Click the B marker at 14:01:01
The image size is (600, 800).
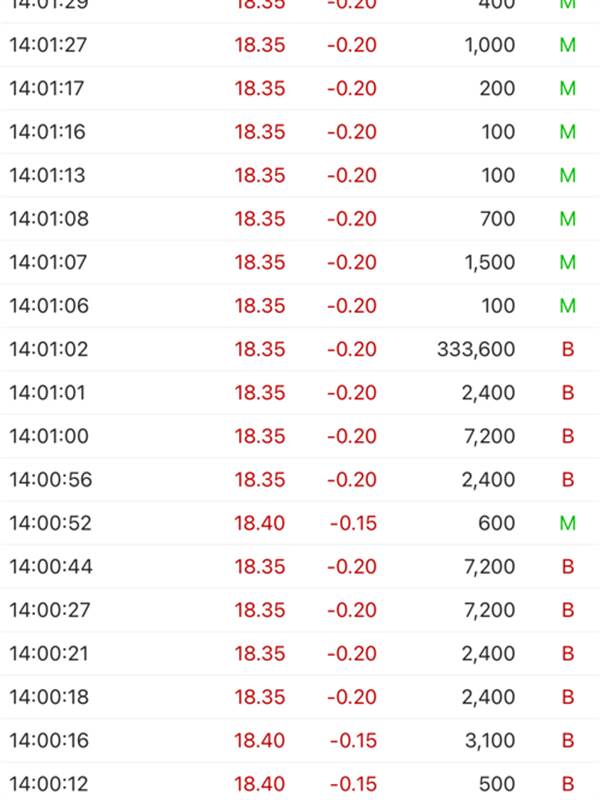click(568, 393)
